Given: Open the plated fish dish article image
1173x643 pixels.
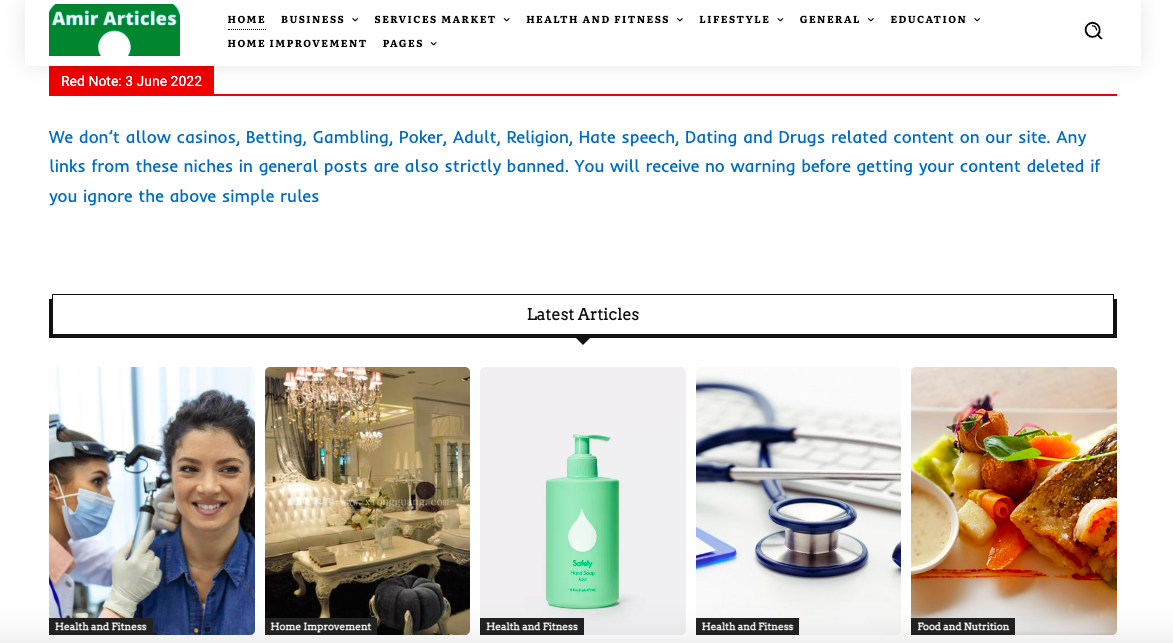Looking at the screenshot, I should click(x=1014, y=501).
